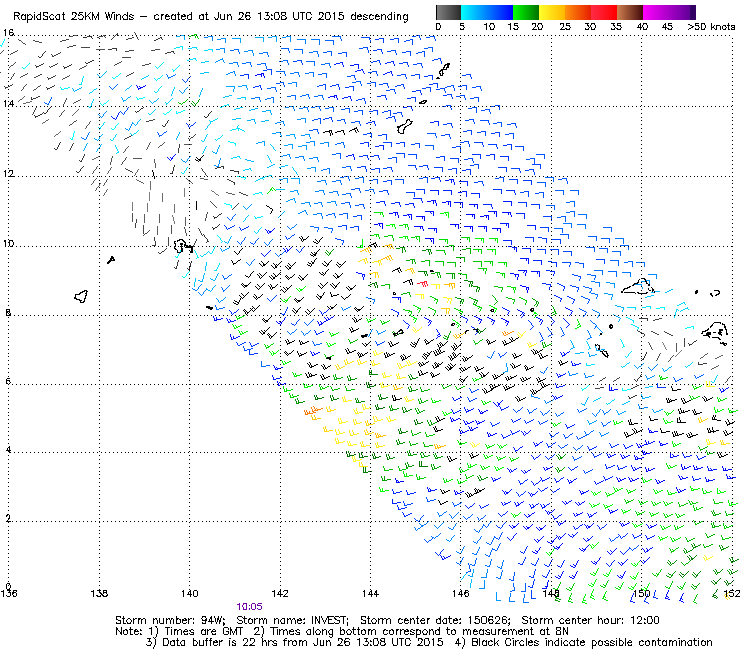Click the "Black Circles indicate possible contamination" note

(592, 643)
